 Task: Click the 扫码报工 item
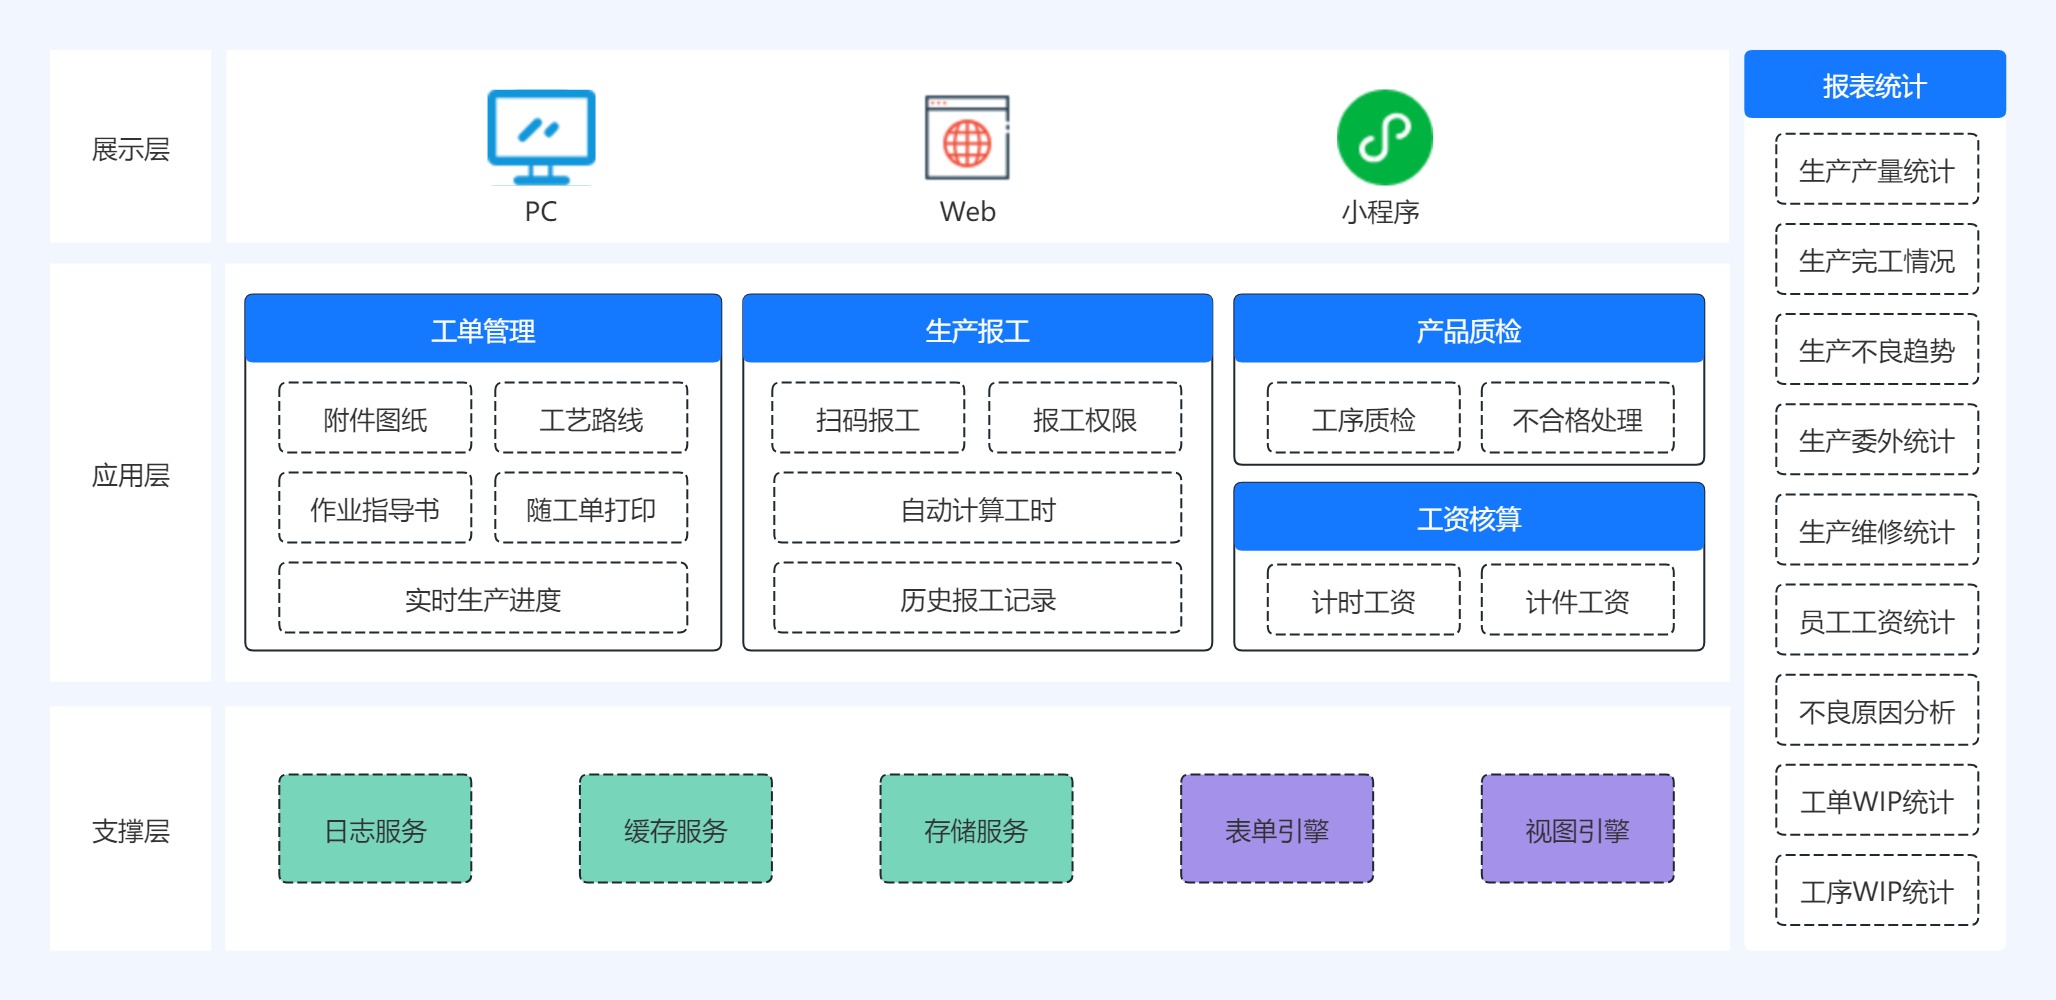pos(868,419)
